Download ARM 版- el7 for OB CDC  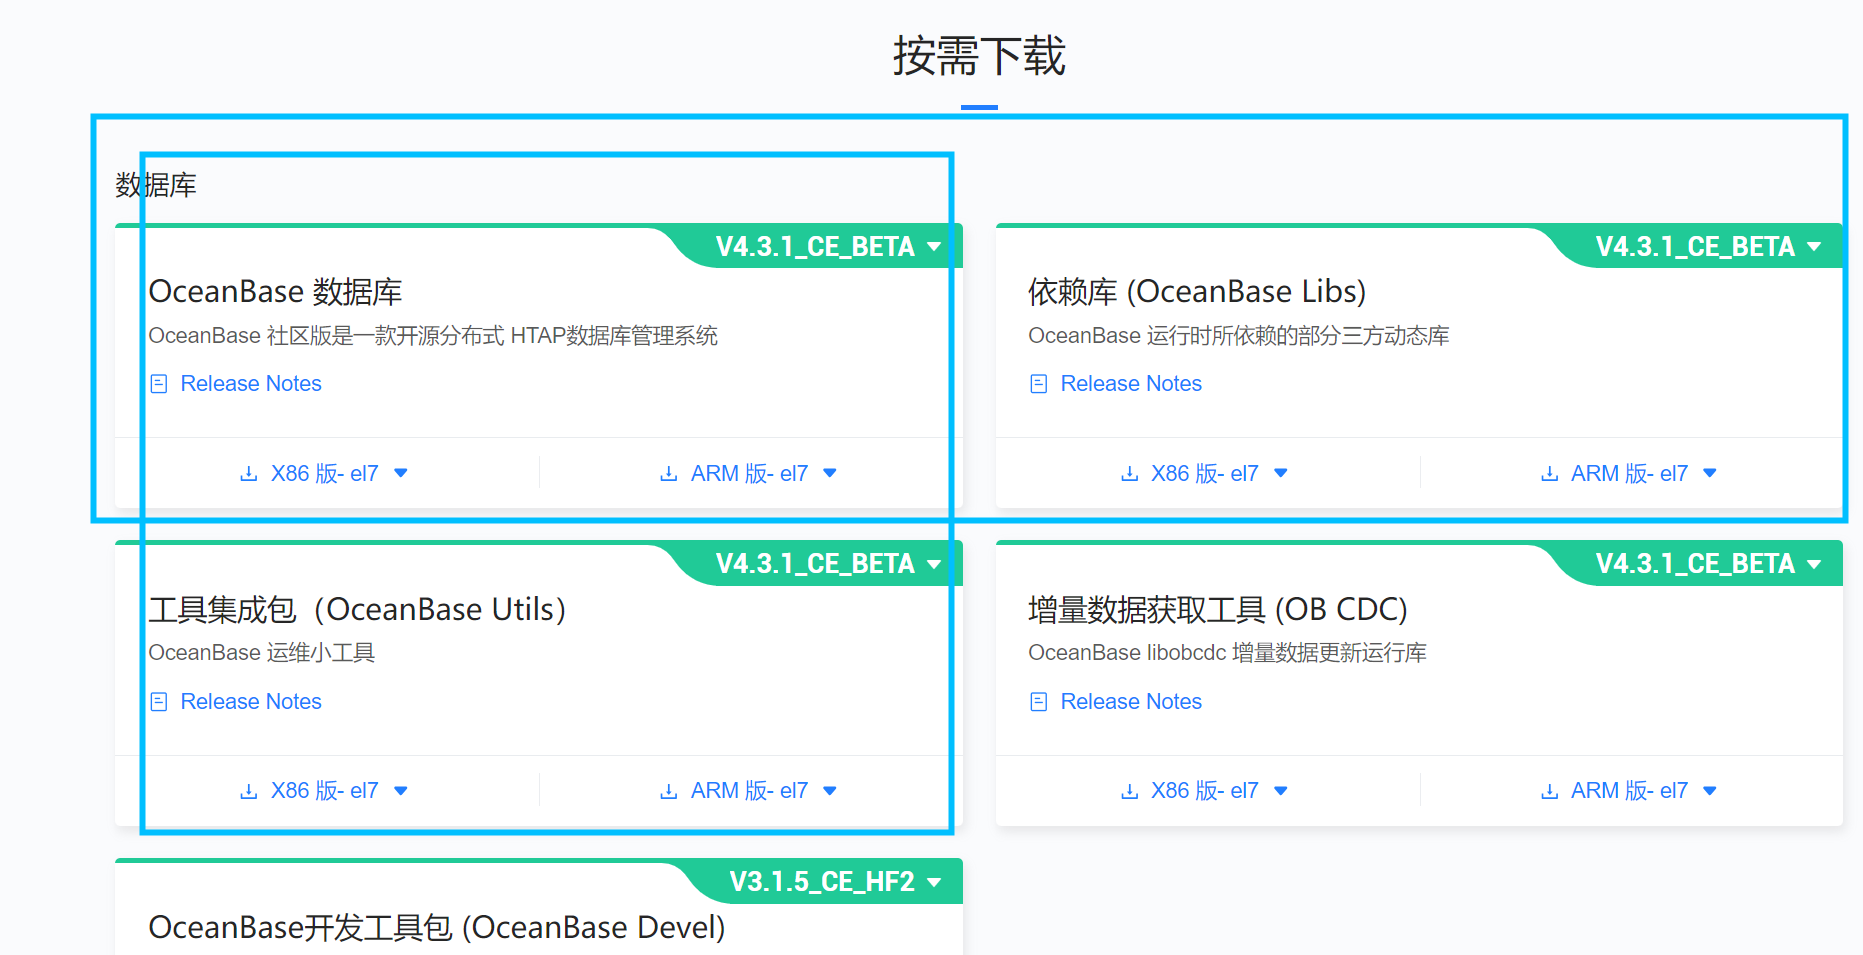(1628, 791)
